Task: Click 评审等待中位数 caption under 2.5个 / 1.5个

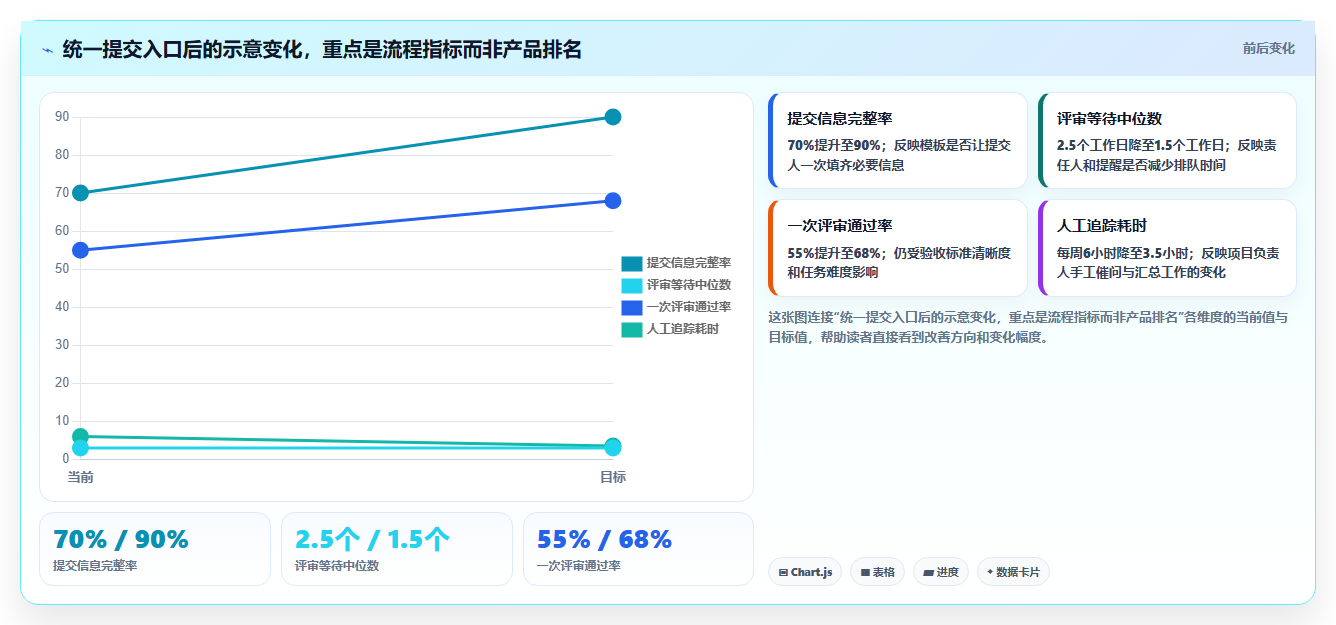Action: pyautogui.click(x=337, y=566)
